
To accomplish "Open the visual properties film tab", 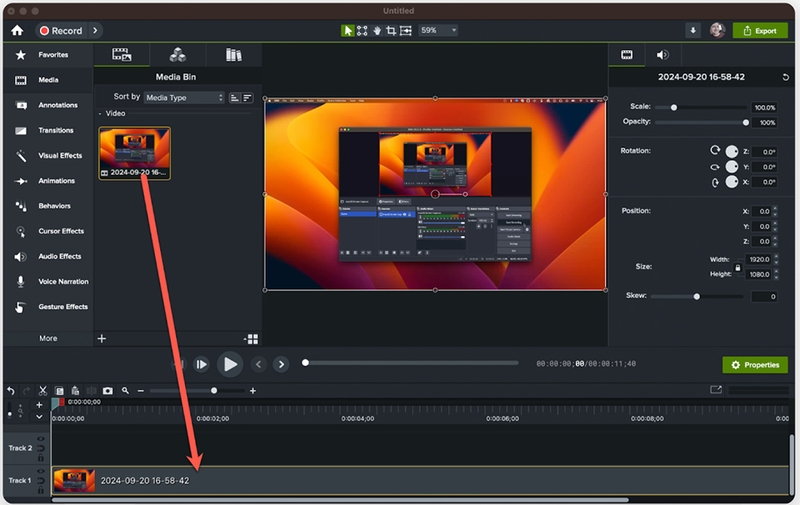I will 627,55.
